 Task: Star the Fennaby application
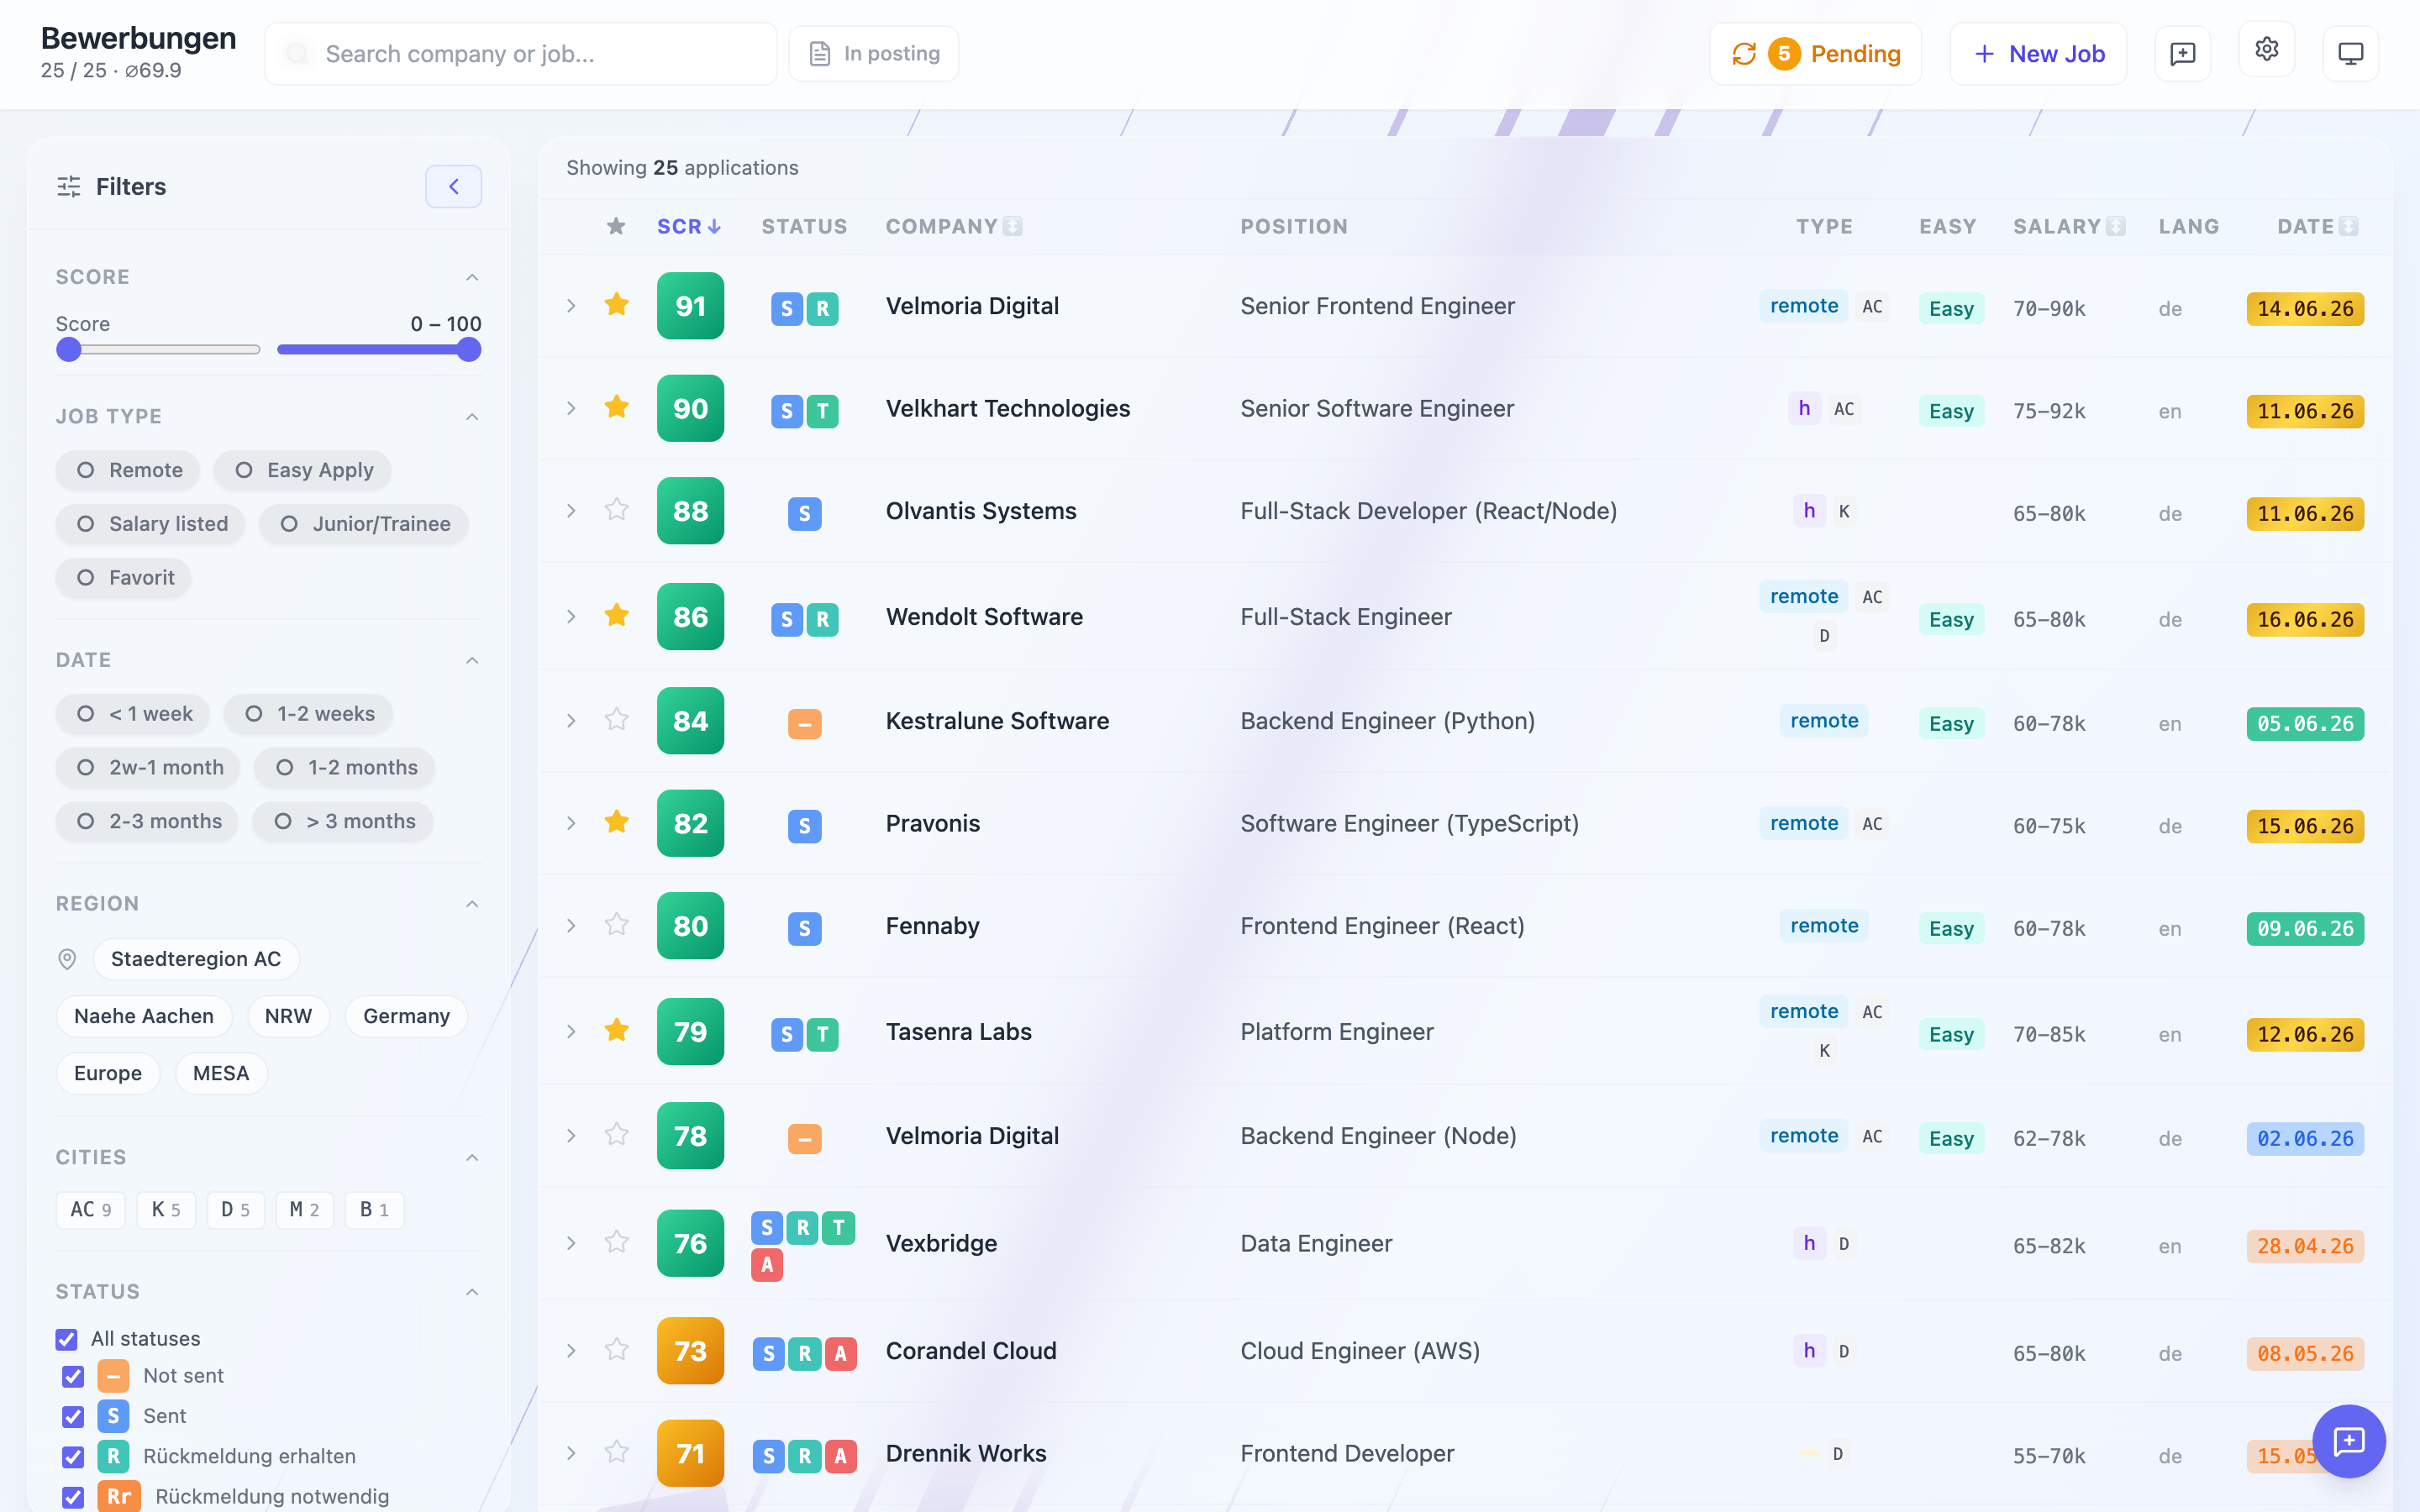(x=616, y=925)
